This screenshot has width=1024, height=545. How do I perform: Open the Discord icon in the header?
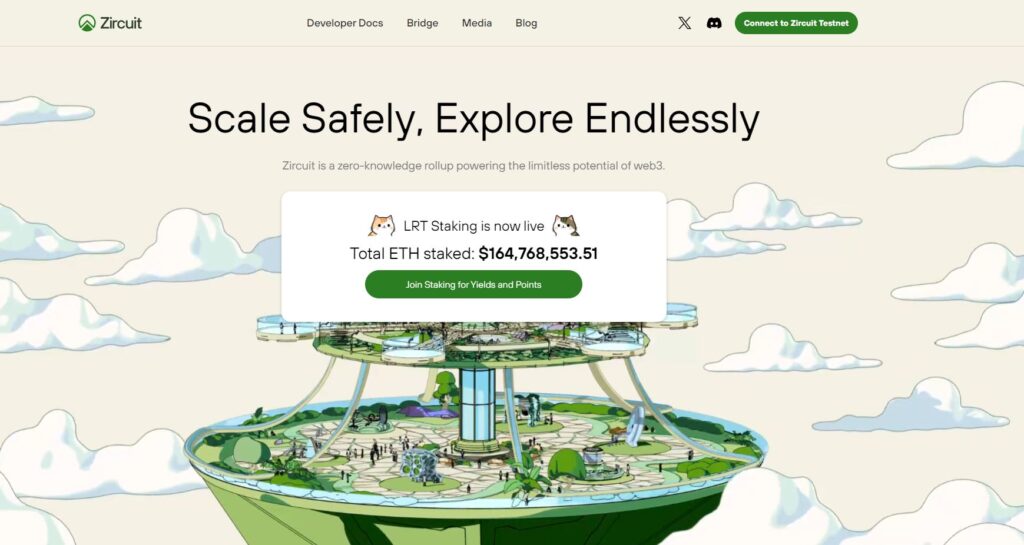(714, 23)
